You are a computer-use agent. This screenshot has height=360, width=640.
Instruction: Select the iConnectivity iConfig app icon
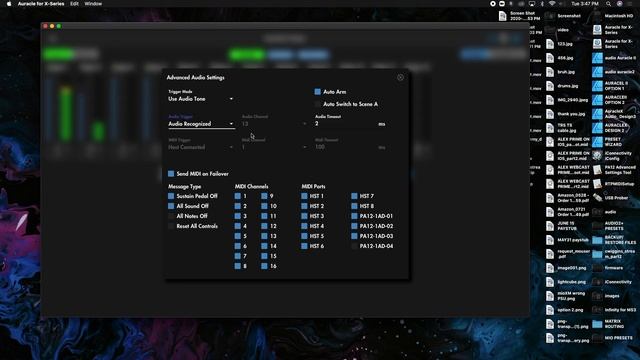click(597, 156)
